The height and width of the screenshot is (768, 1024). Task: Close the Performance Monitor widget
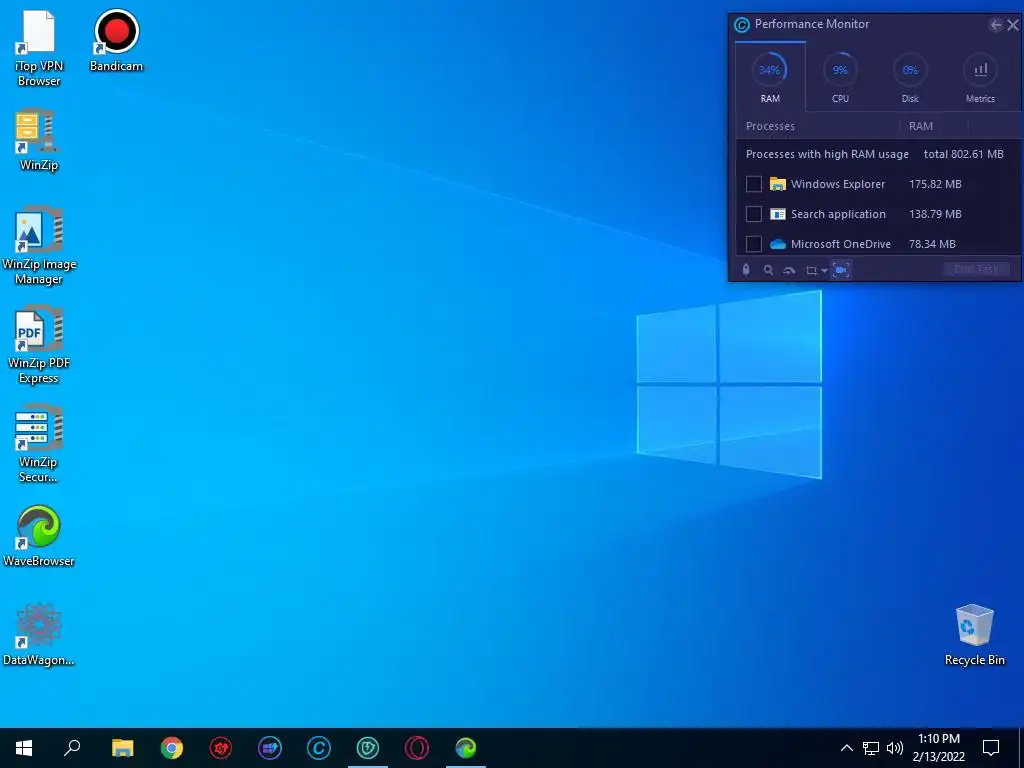tap(1013, 25)
